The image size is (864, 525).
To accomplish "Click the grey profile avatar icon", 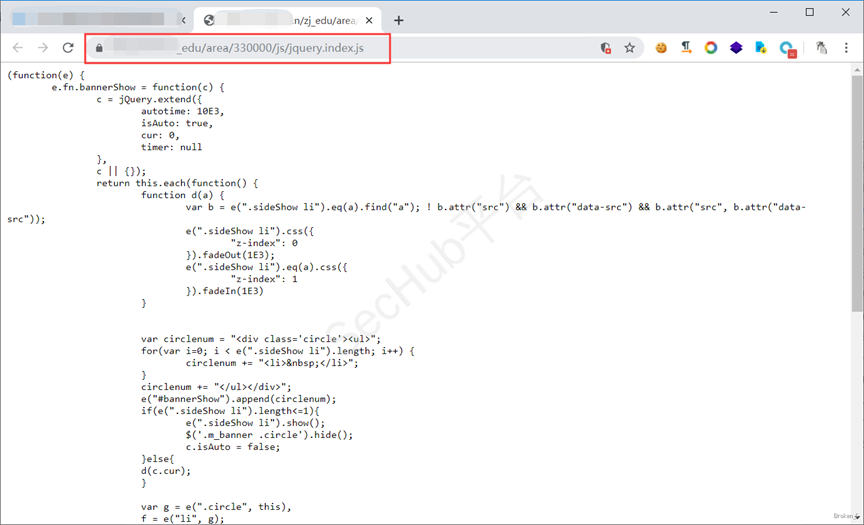I will tap(821, 48).
